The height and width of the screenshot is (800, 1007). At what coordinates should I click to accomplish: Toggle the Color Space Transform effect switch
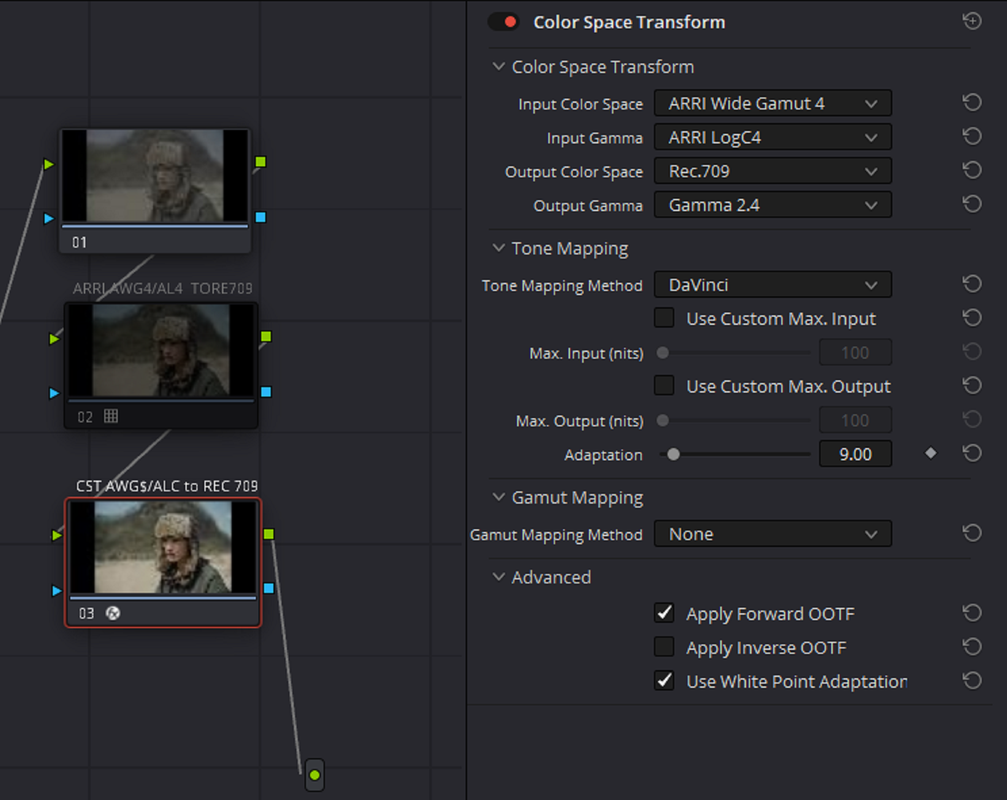(504, 22)
